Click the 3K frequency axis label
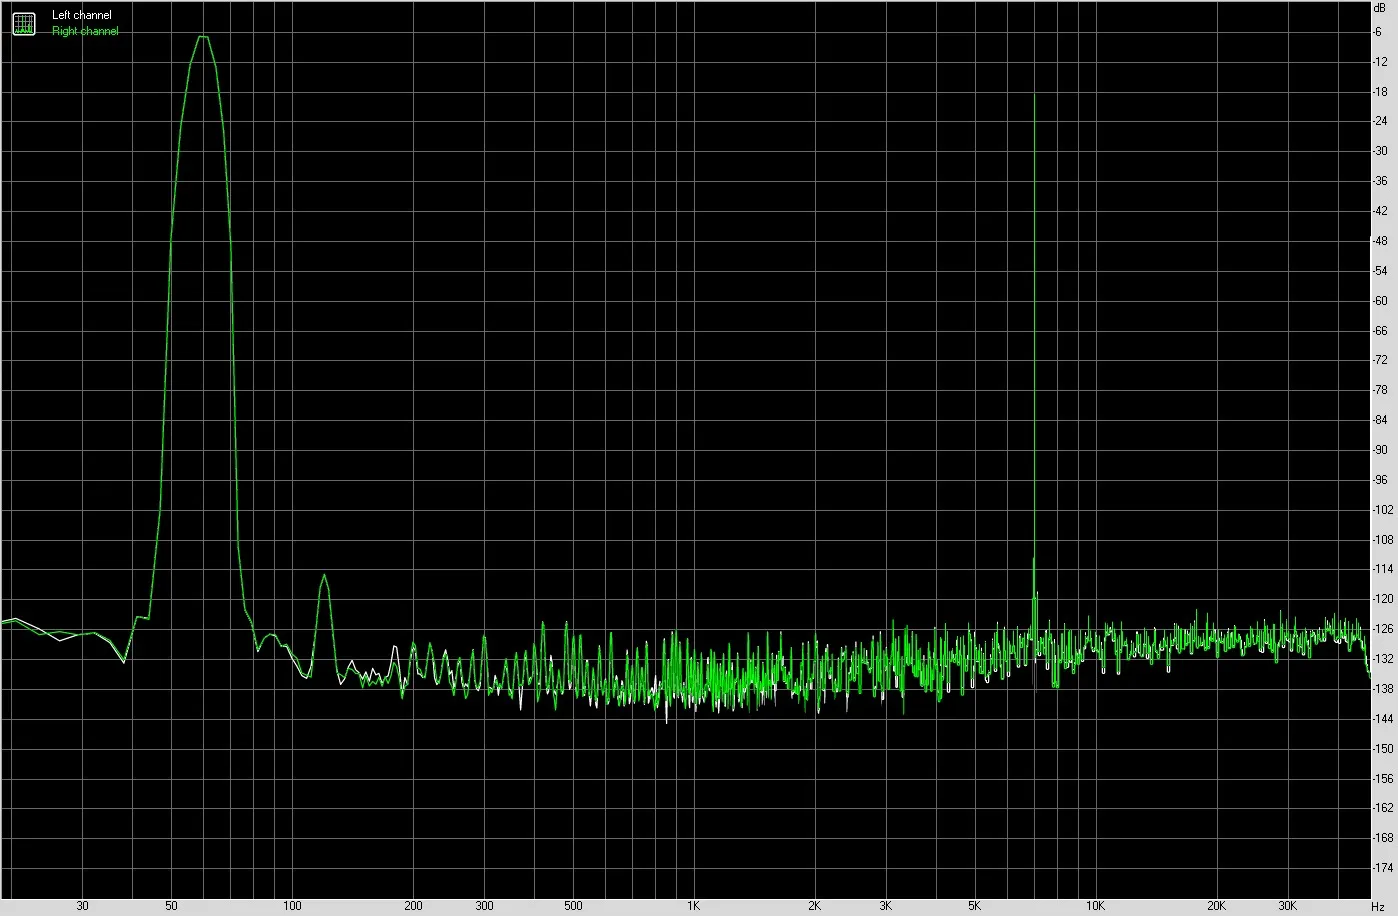 (885, 907)
